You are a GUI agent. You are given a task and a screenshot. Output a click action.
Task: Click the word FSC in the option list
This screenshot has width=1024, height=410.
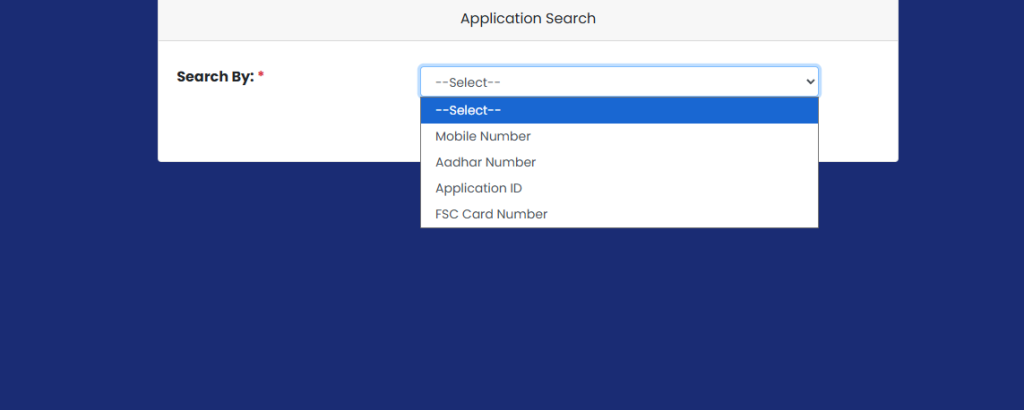(447, 214)
